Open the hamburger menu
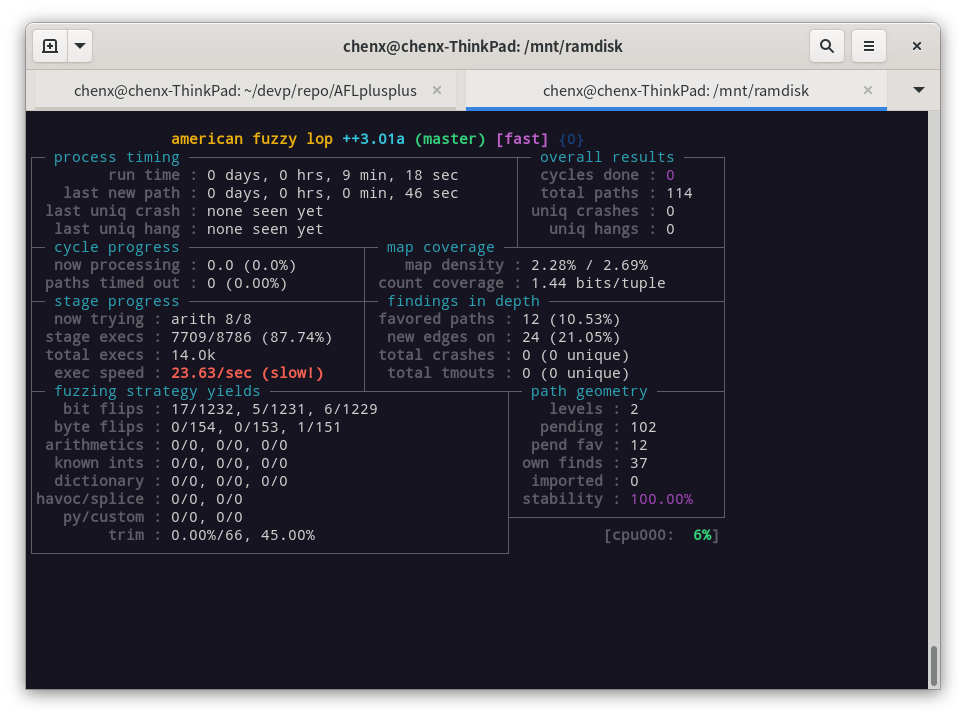 coord(869,46)
